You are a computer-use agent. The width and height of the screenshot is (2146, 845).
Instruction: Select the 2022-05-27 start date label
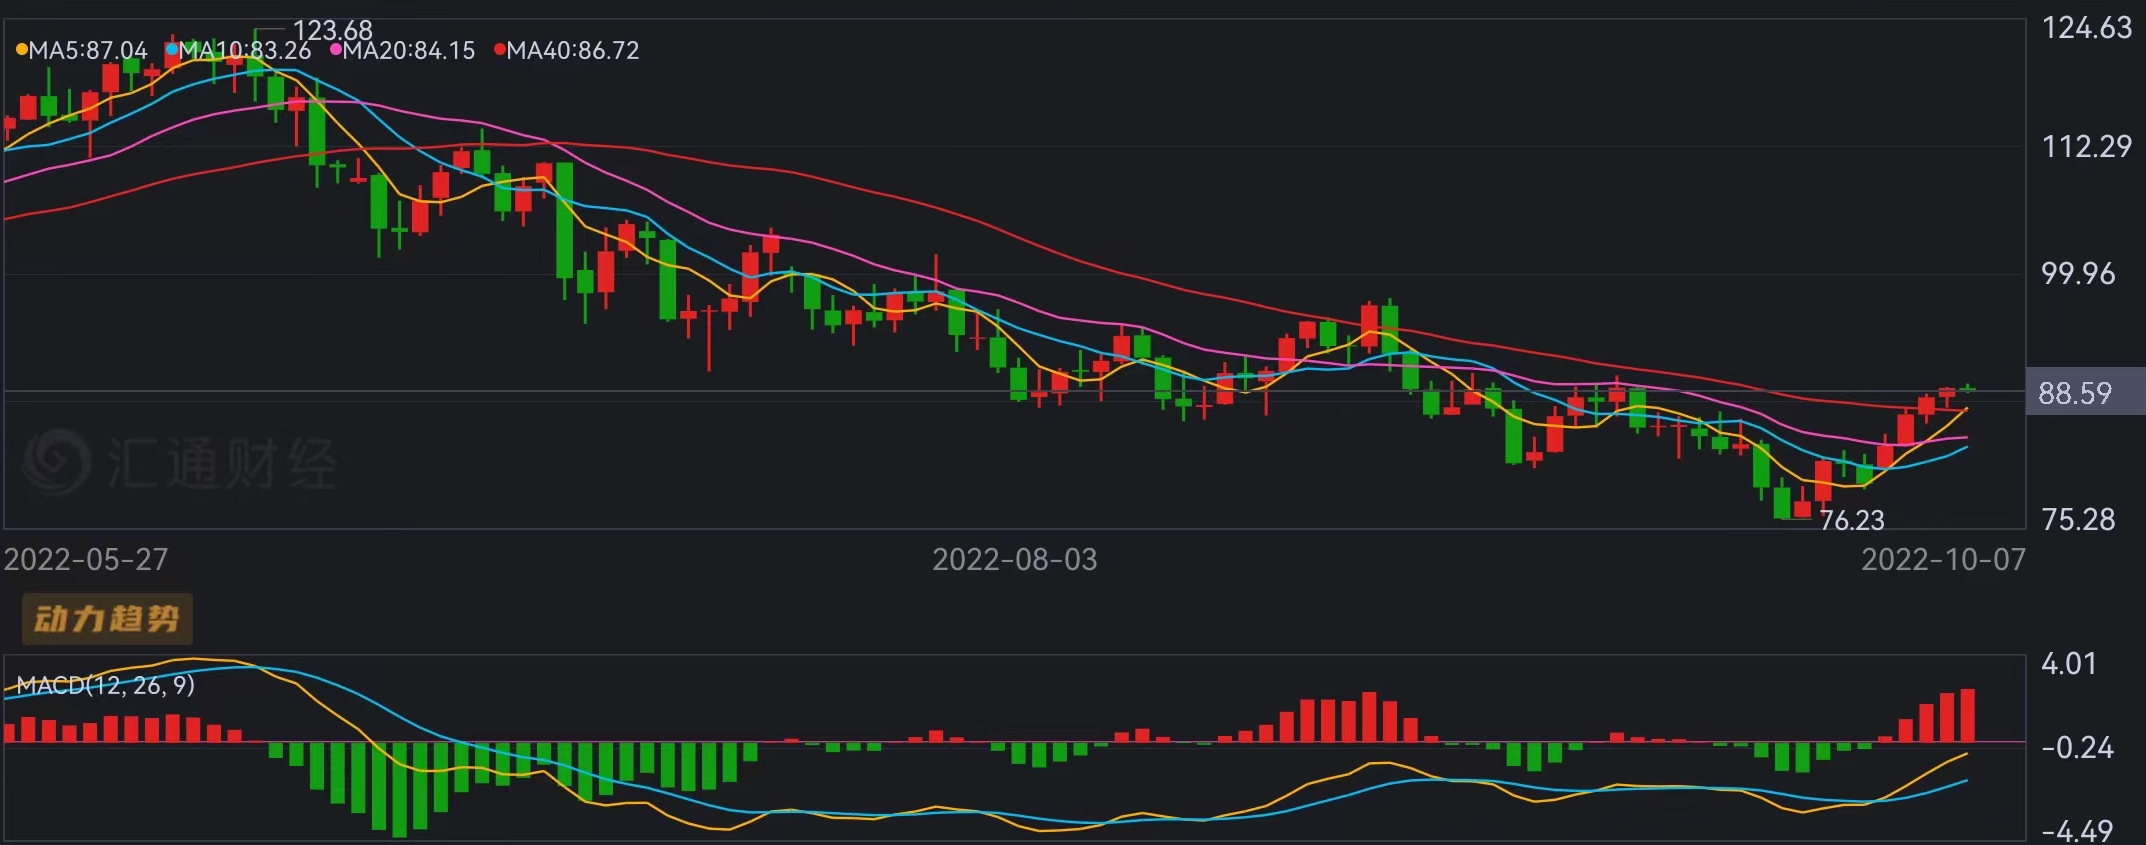pos(86,559)
